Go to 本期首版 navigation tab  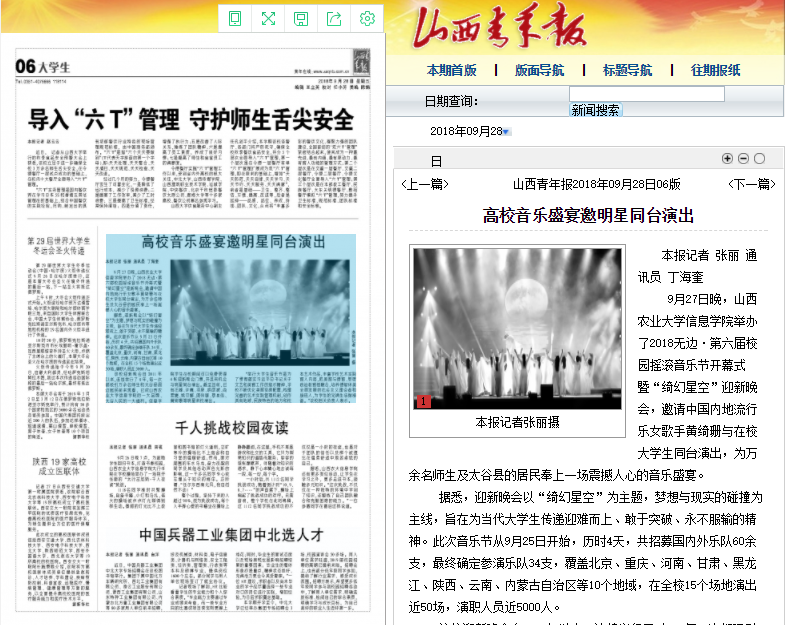point(451,70)
